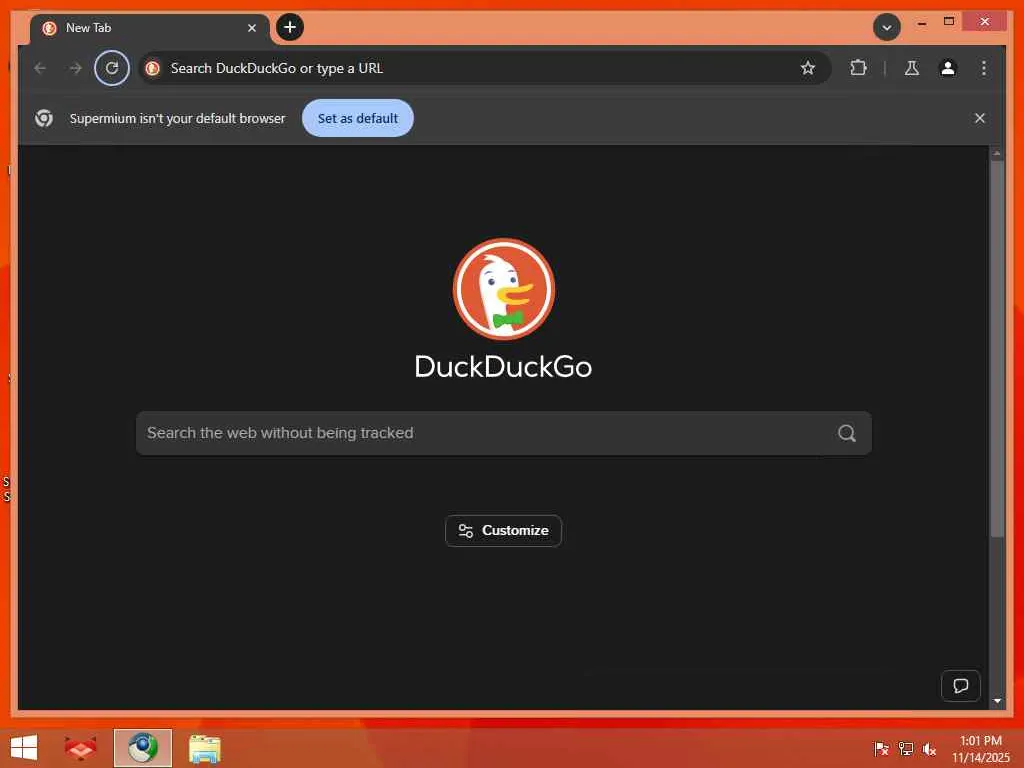Click the back navigation arrow

[40, 68]
